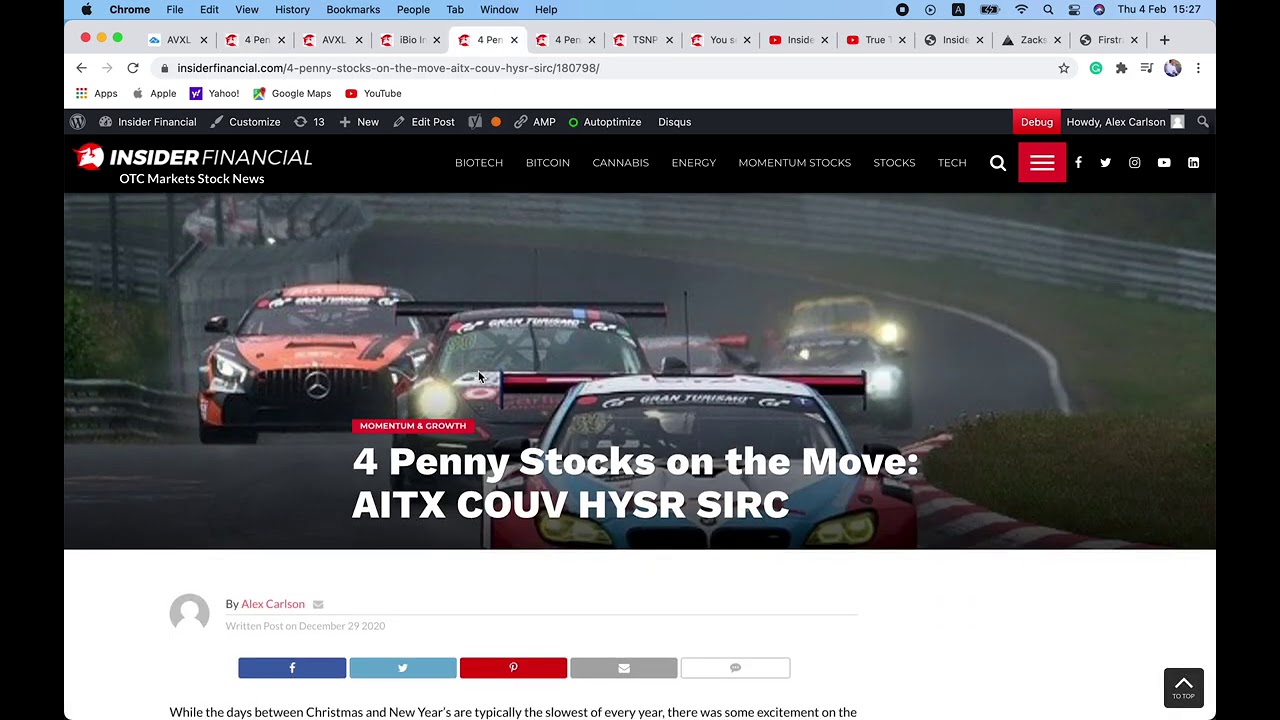This screenshot has width=1280, height=720.
Task: Visit the YouTube channel from header
Action: [1164, 163]
